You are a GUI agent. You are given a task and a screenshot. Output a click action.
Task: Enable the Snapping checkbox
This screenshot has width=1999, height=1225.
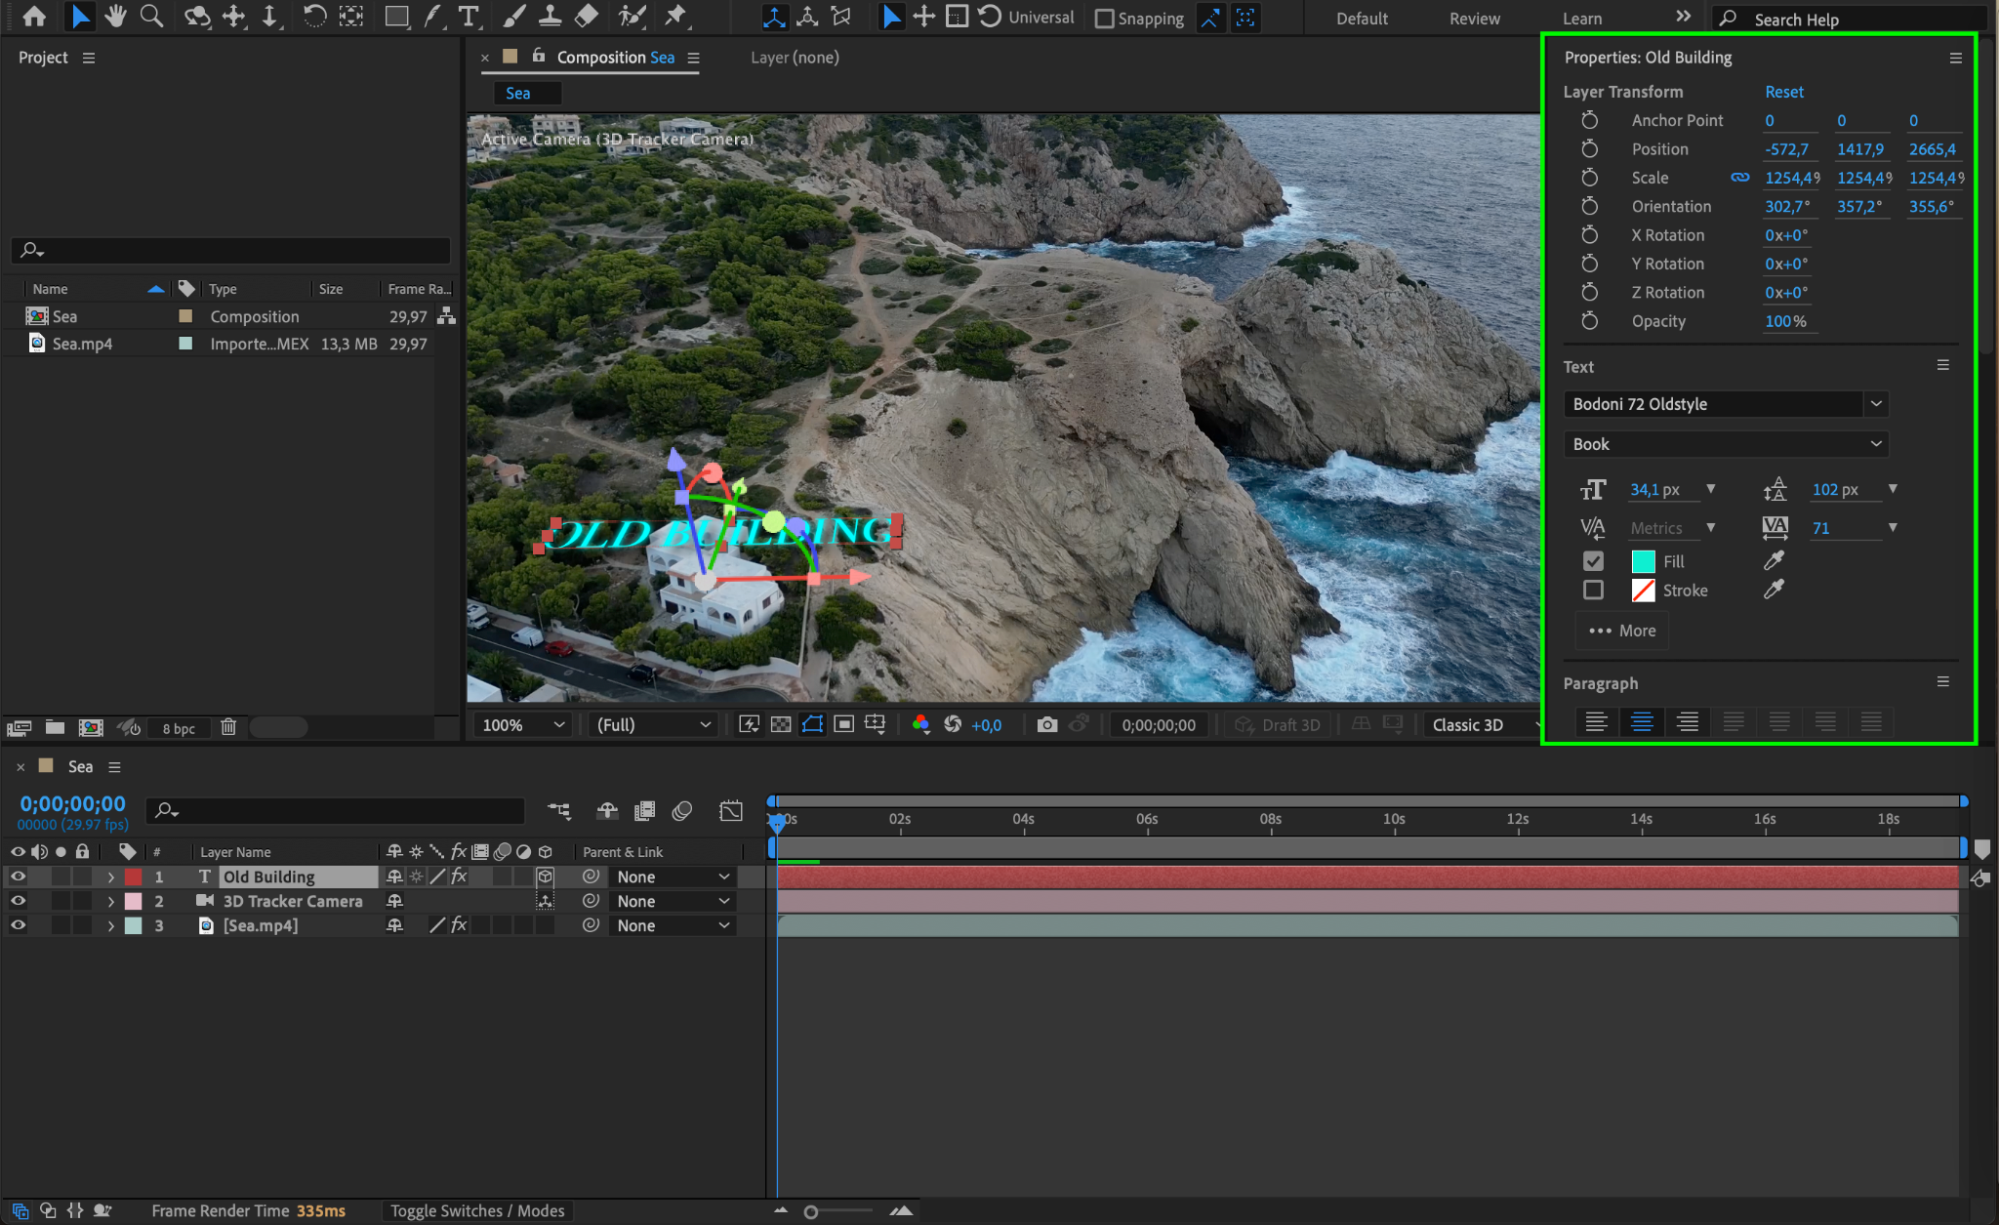[1105, 18]
